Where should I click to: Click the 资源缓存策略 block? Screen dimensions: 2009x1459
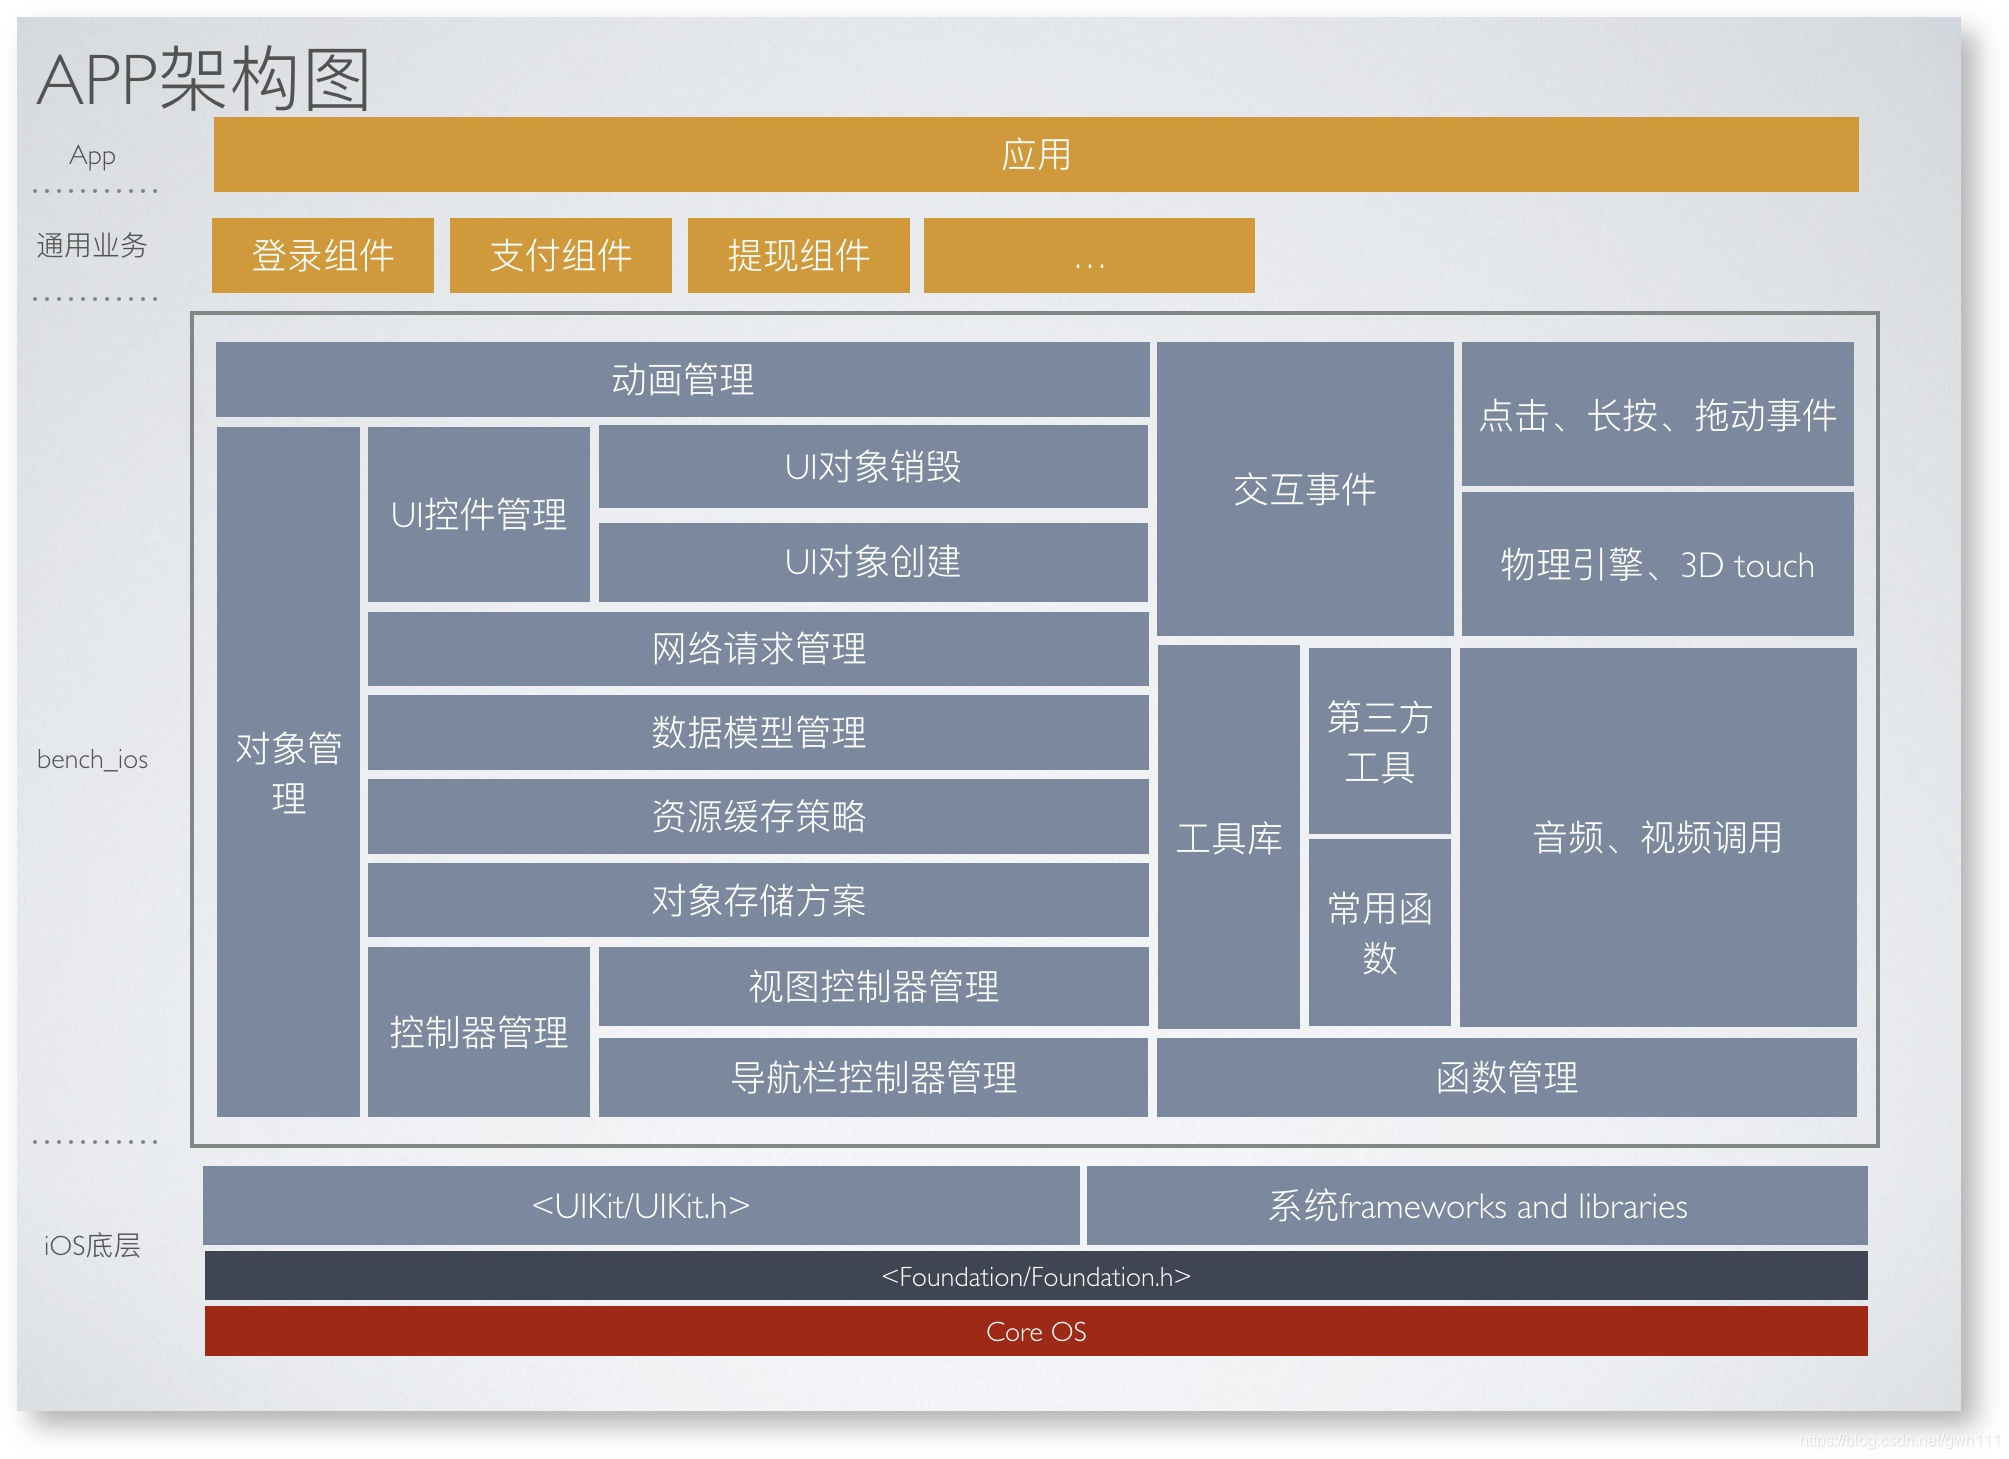pos(758,817)
